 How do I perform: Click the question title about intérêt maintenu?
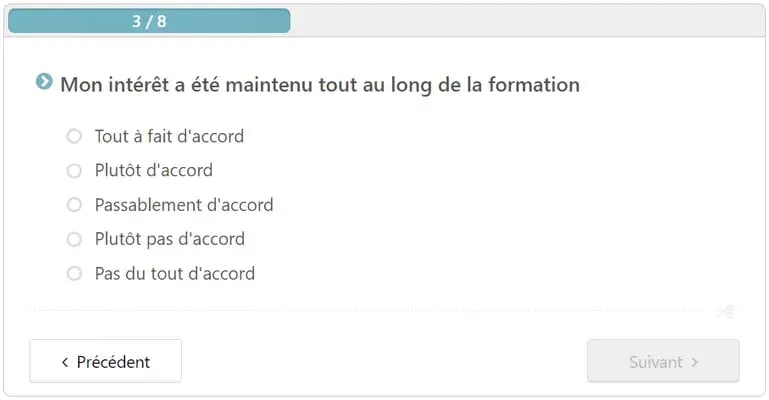click(x=320, y=85)
